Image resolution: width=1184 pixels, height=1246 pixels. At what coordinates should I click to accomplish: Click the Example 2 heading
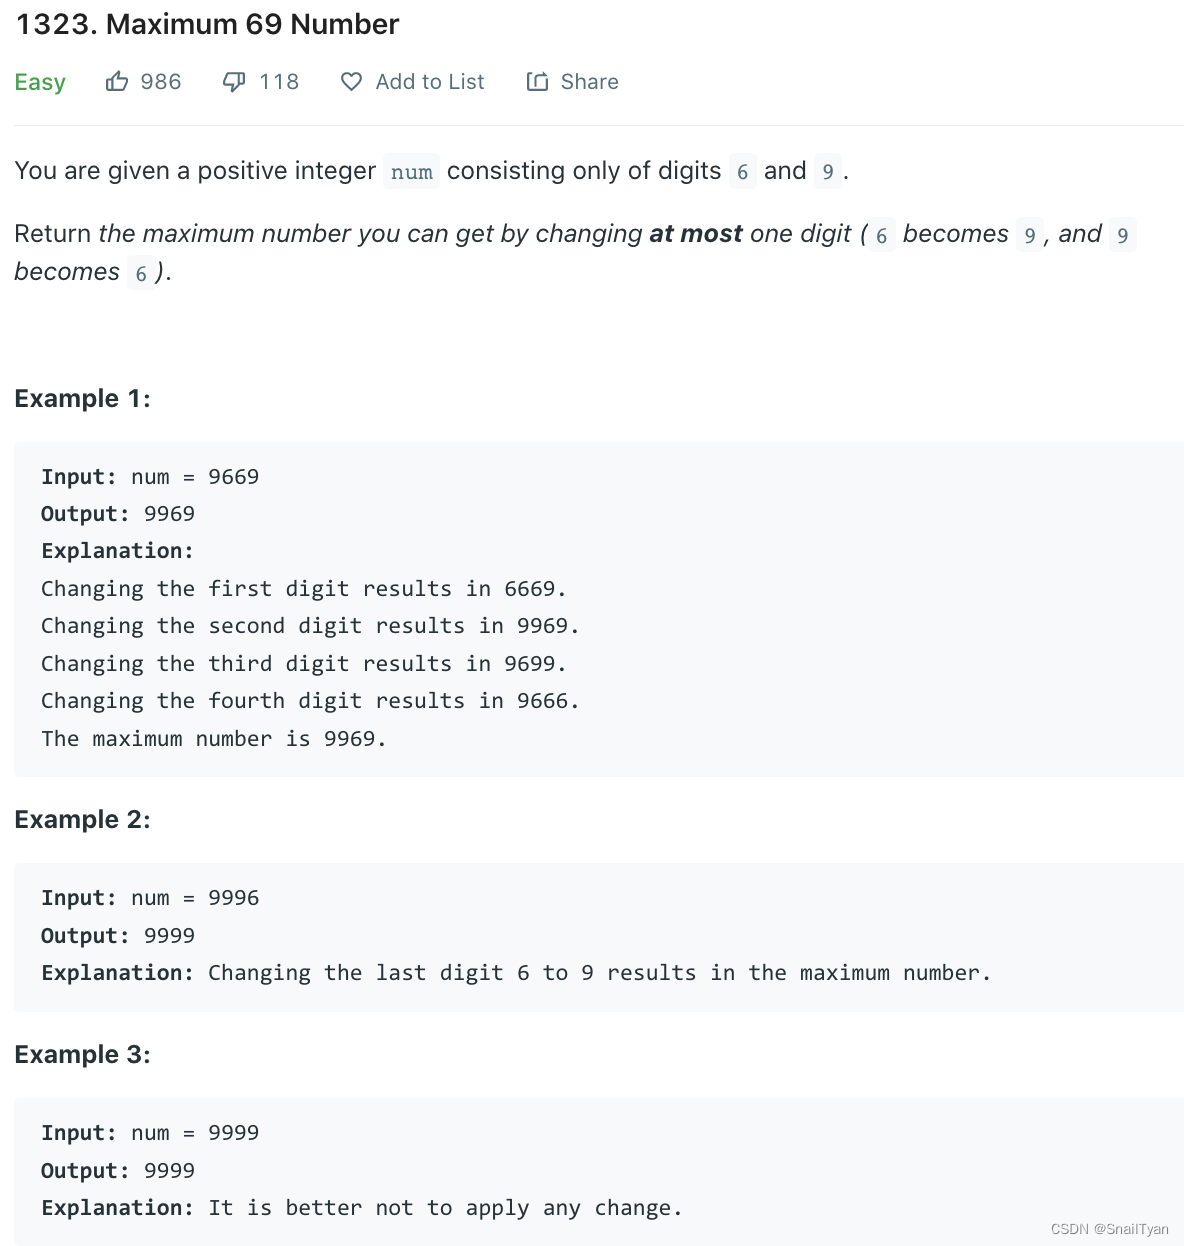coord(82,819)
